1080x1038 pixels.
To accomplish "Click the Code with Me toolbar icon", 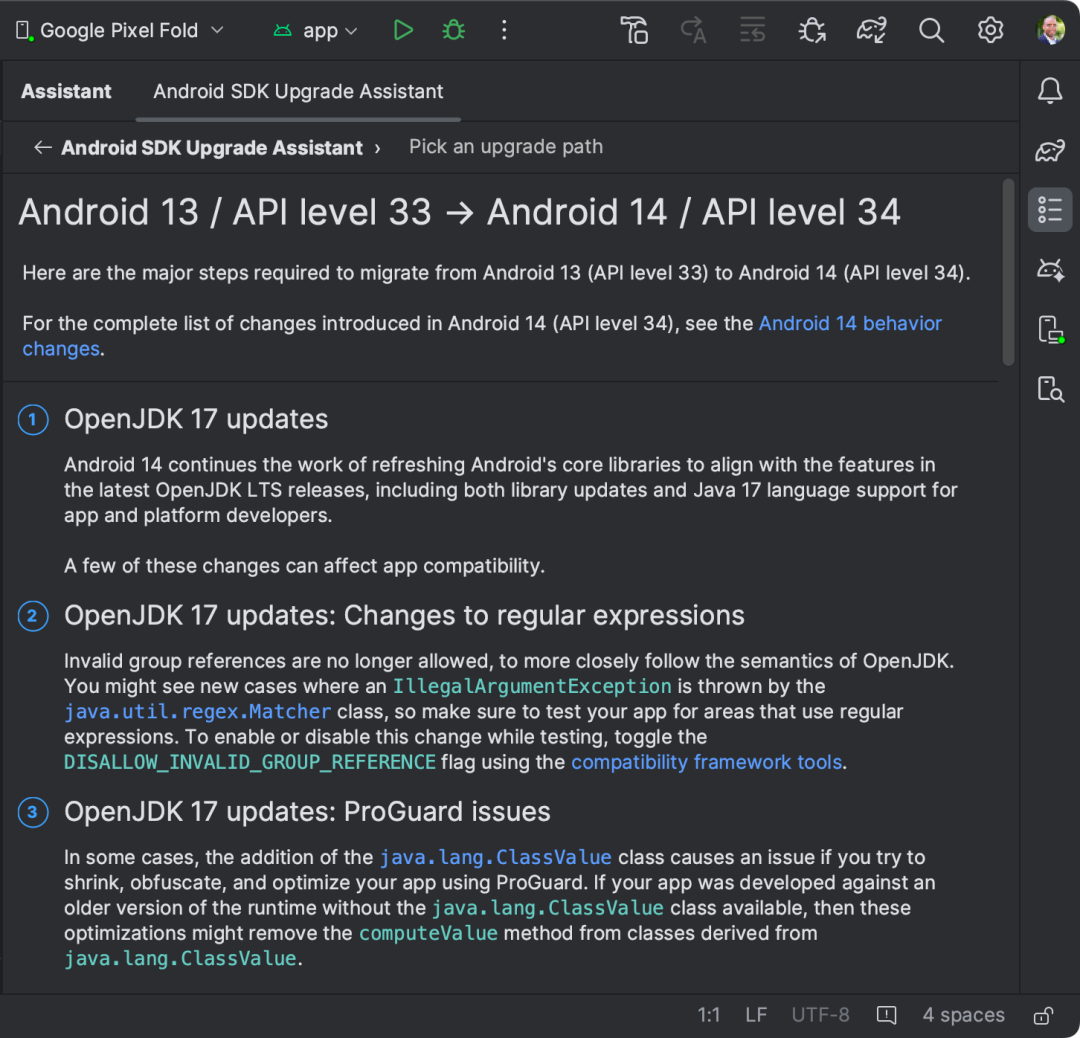I will coord(634,30).
